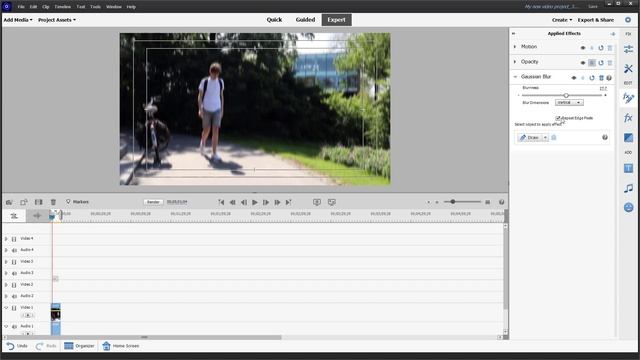The width and height of the screenshot is (640, 360).
Task: Open the Music panel note icon
Action: pyautogui.click(x=628, y=188)
